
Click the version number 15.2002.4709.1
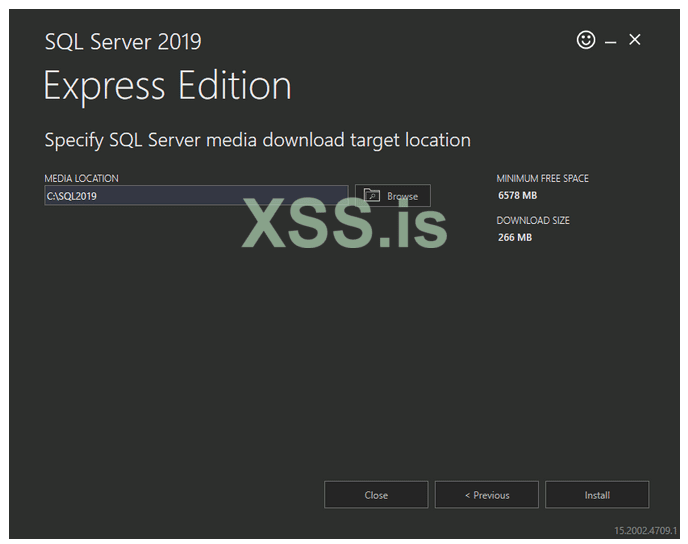[x=645, y=531]
